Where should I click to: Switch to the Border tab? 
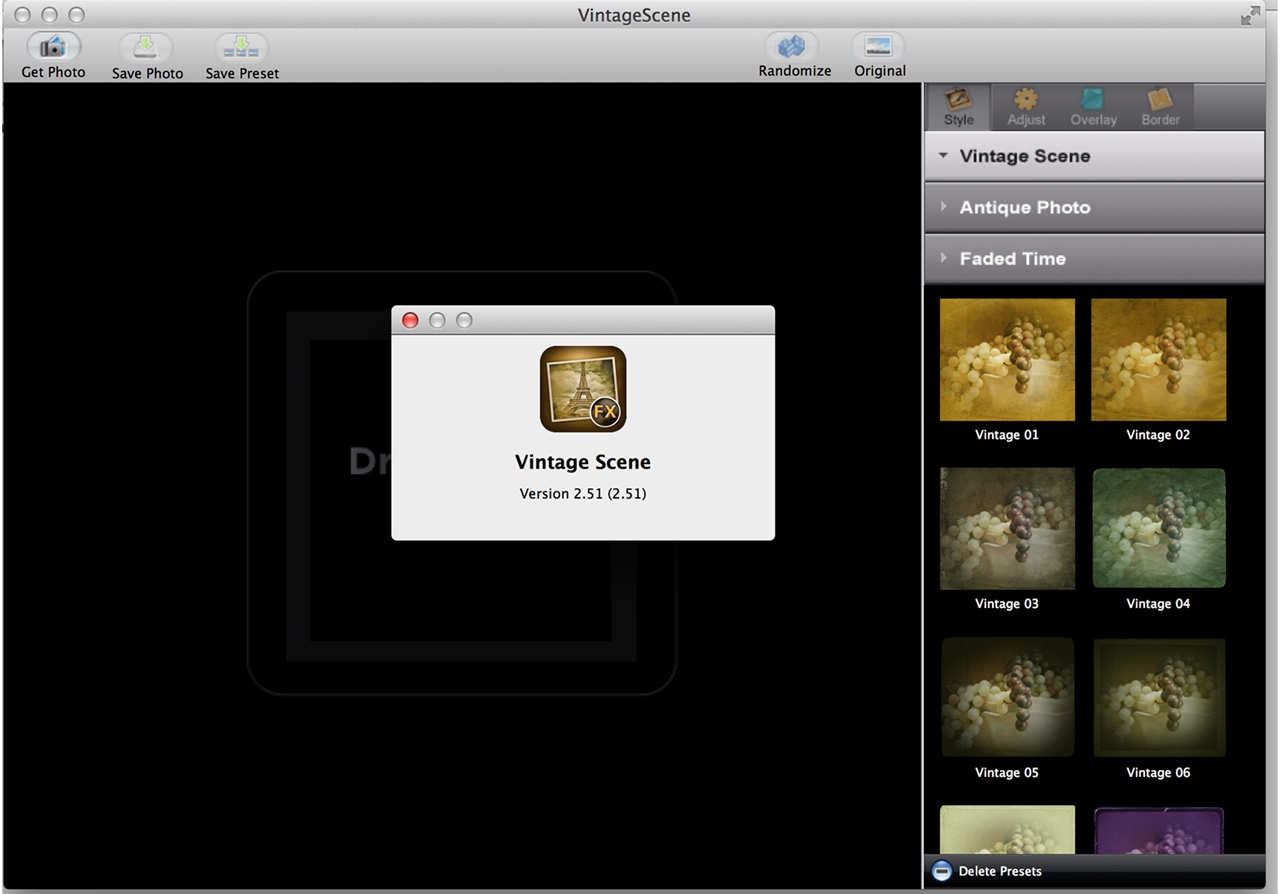tap(1161, 107)
